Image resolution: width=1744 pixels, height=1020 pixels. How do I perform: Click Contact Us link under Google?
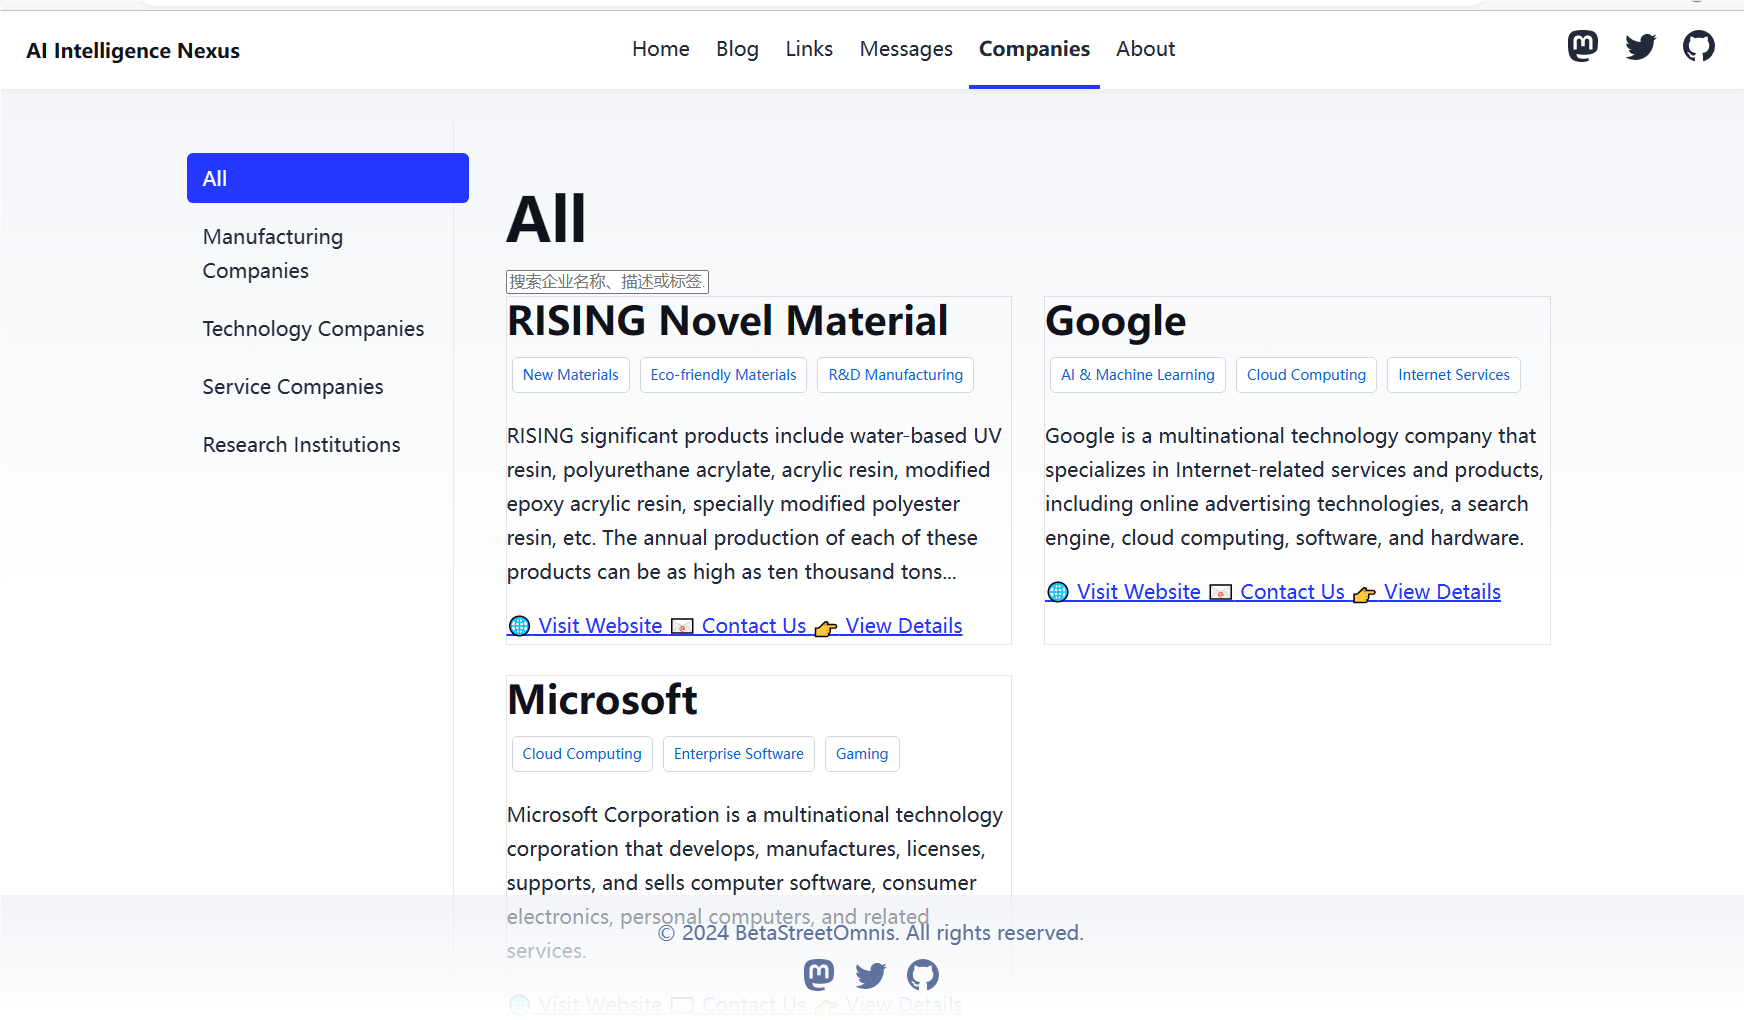[x=1292, y=592]
